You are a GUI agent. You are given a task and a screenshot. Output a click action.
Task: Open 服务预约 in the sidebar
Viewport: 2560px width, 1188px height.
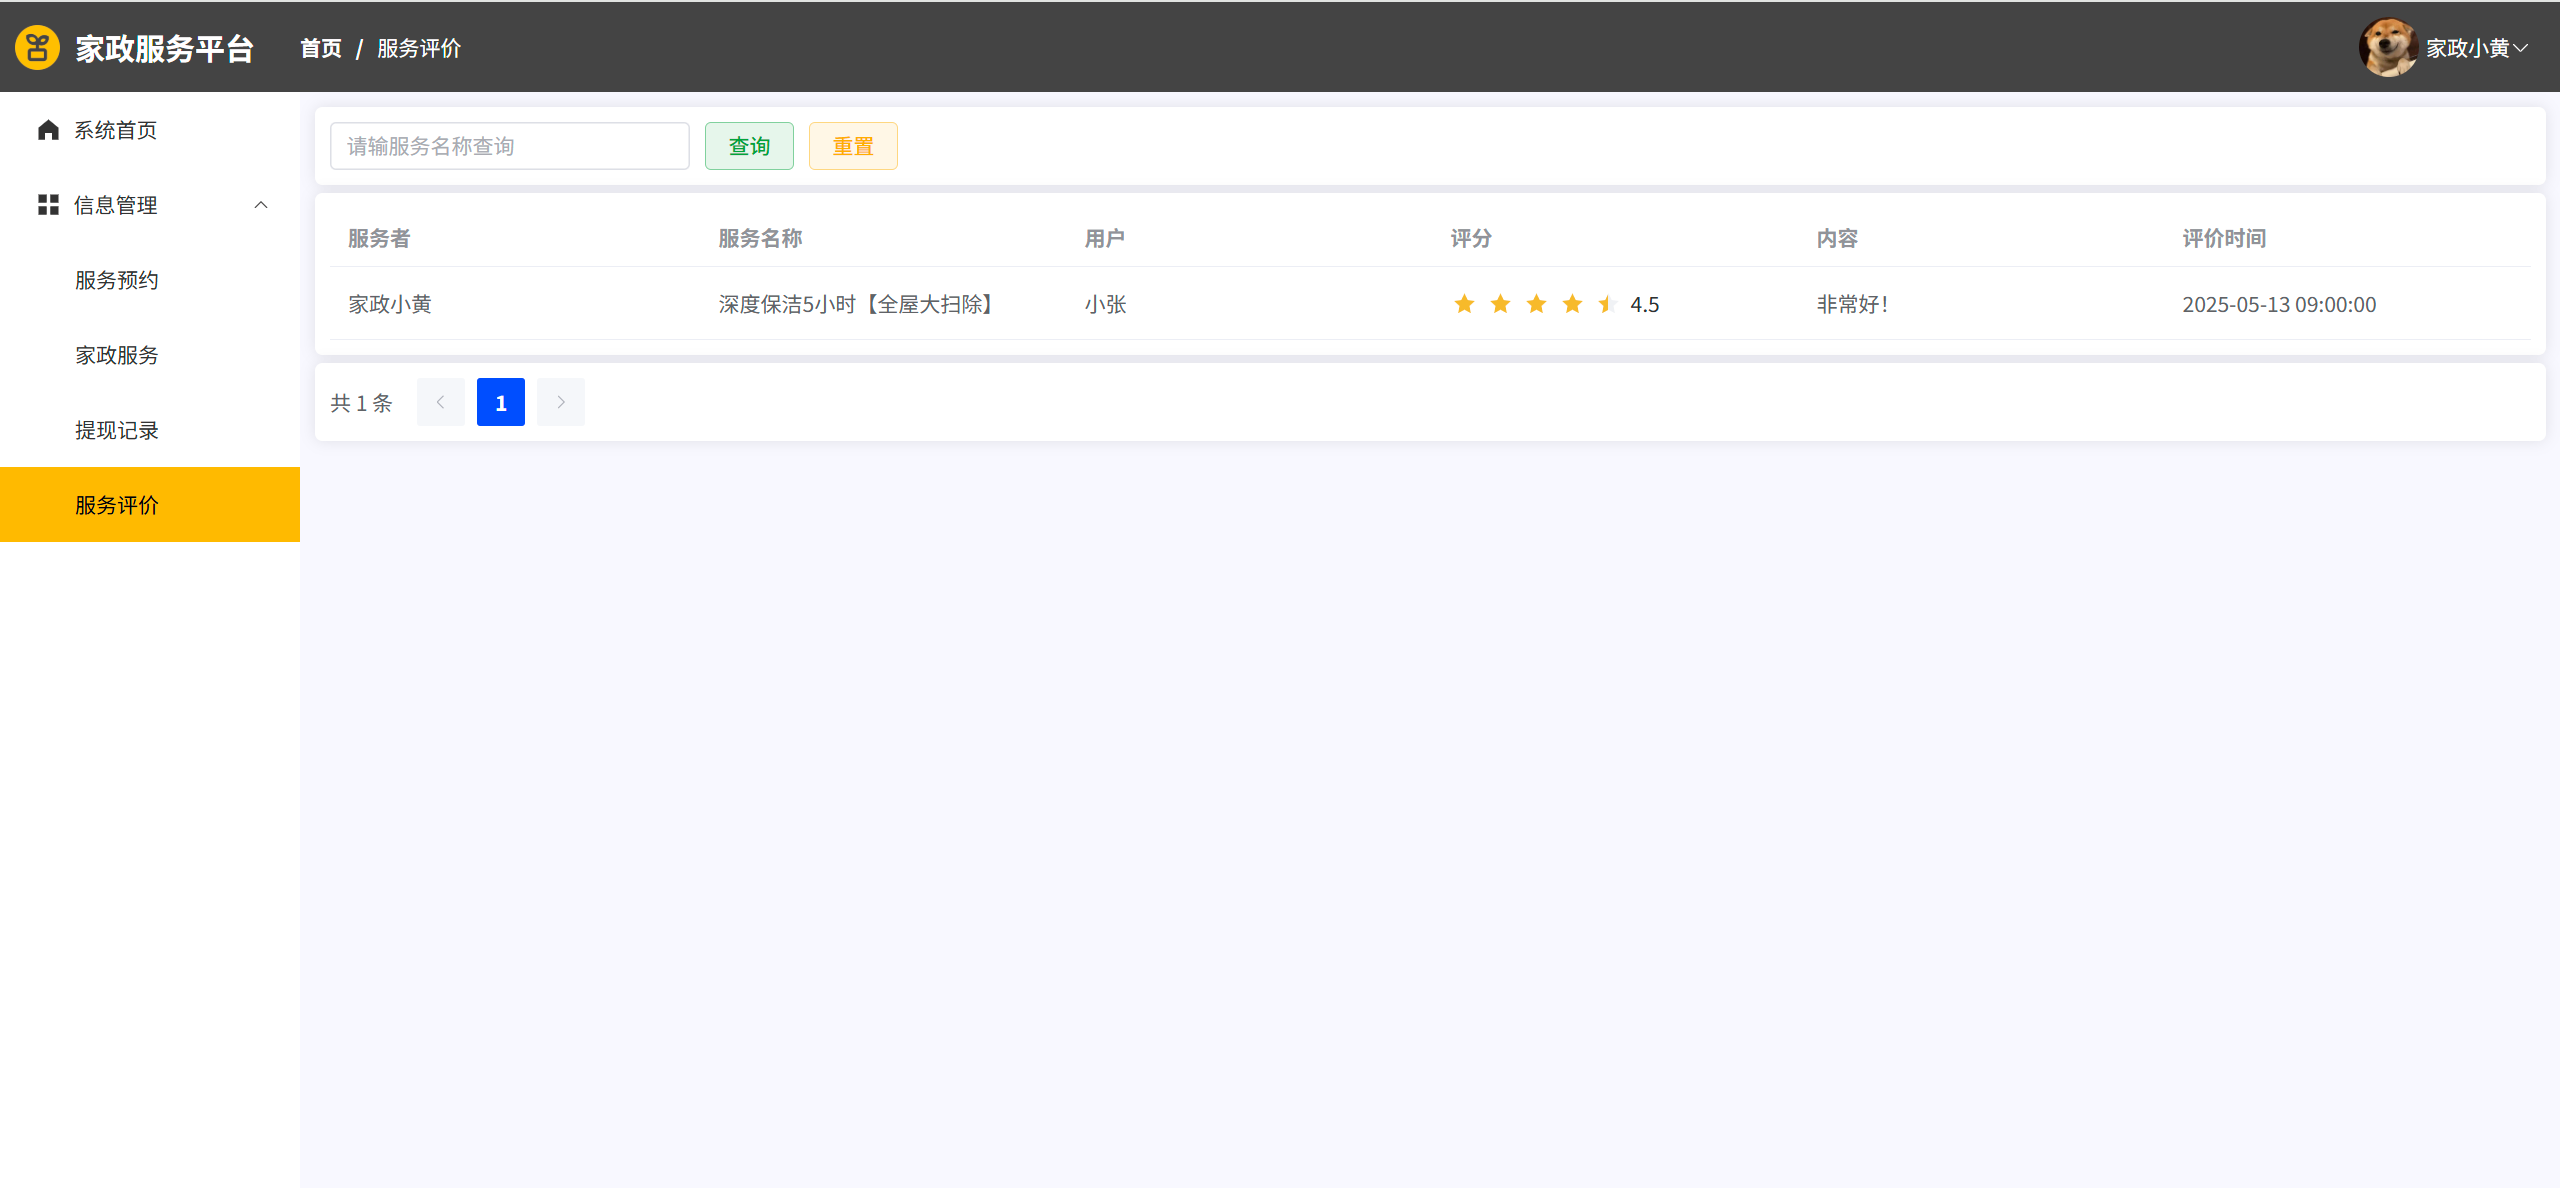(x=117, y=280)
